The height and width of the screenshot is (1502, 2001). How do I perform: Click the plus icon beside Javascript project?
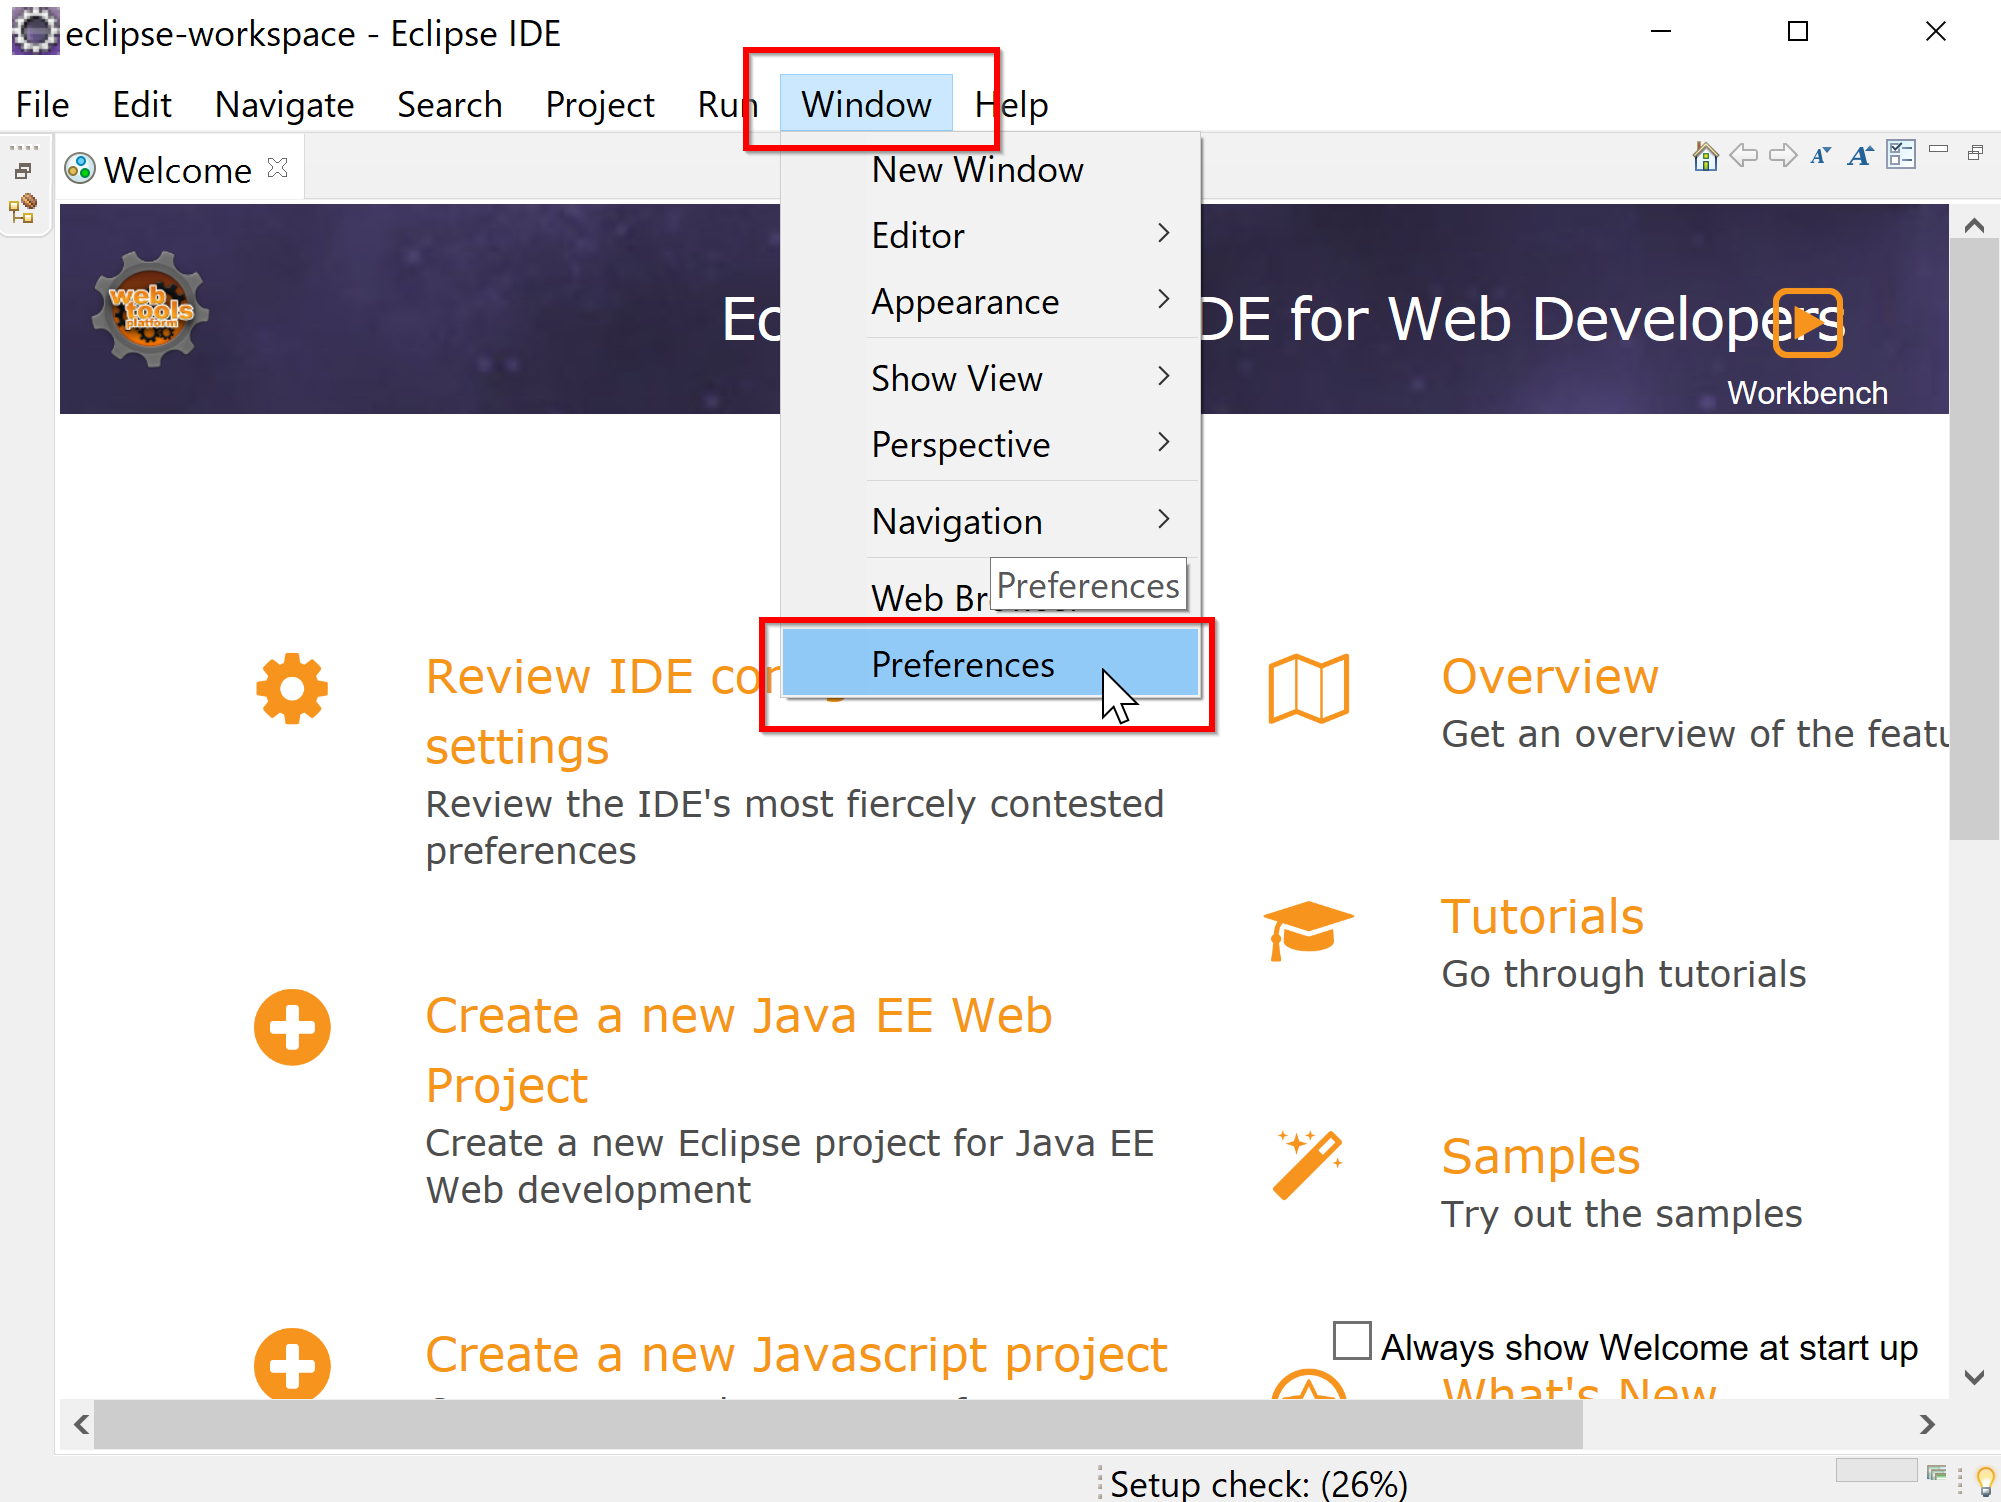(x=292, y=1364)
